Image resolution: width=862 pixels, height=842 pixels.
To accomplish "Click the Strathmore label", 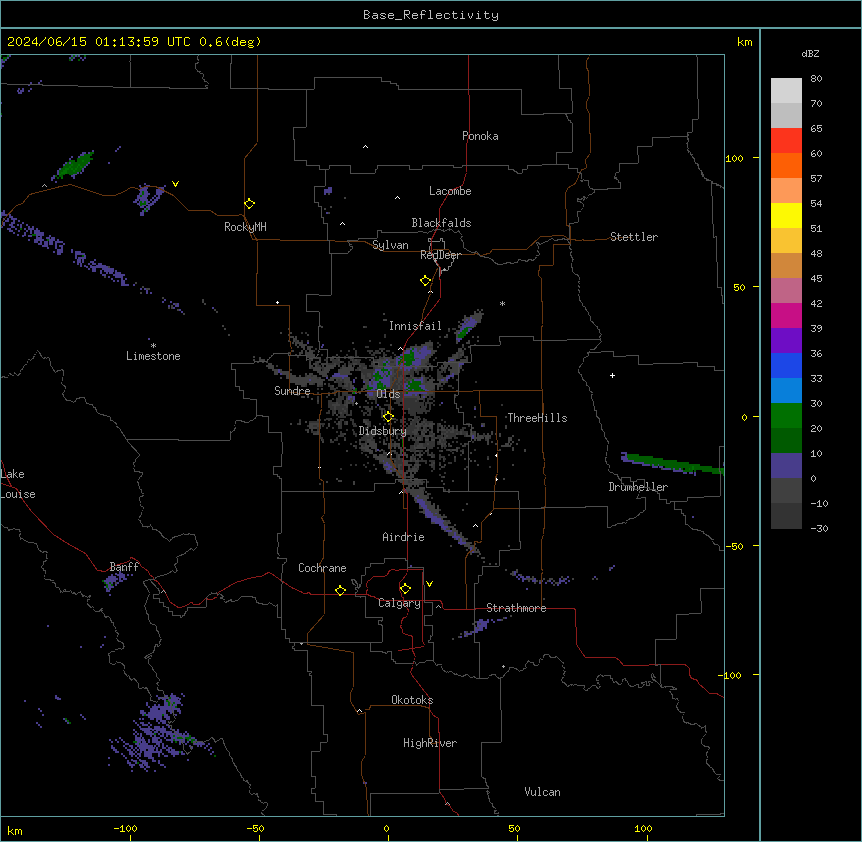I will (516, 608).
